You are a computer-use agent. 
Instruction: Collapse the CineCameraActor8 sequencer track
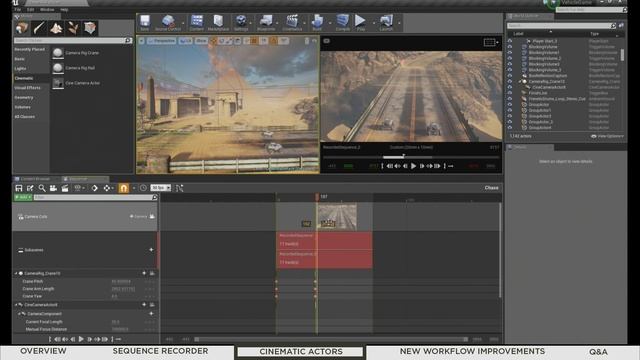click(16, 305)
